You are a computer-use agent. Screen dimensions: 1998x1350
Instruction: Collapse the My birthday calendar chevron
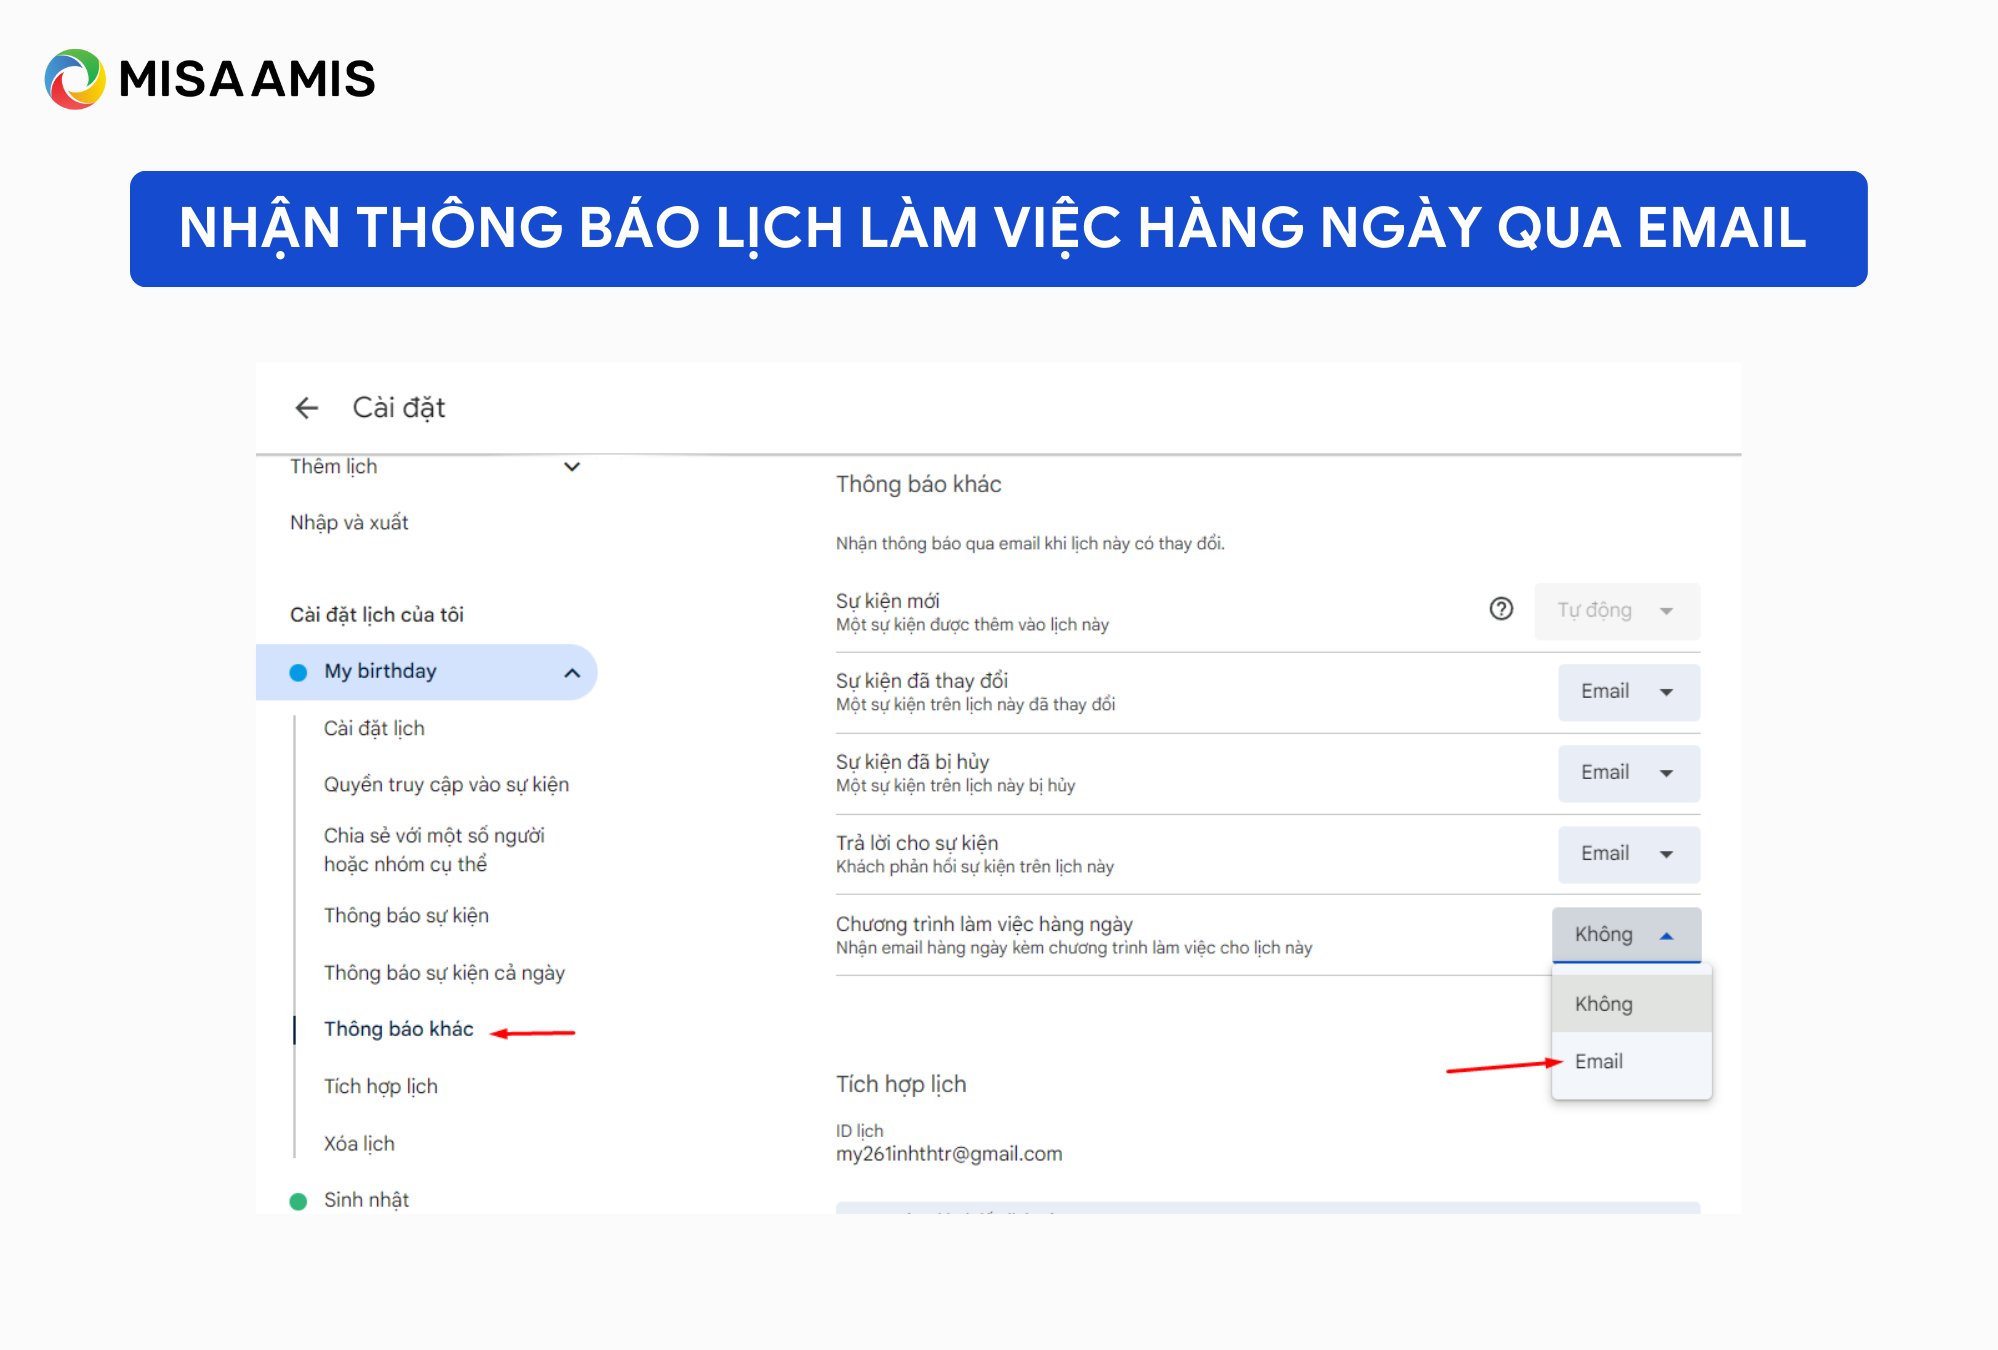click(x=572, y=673)
